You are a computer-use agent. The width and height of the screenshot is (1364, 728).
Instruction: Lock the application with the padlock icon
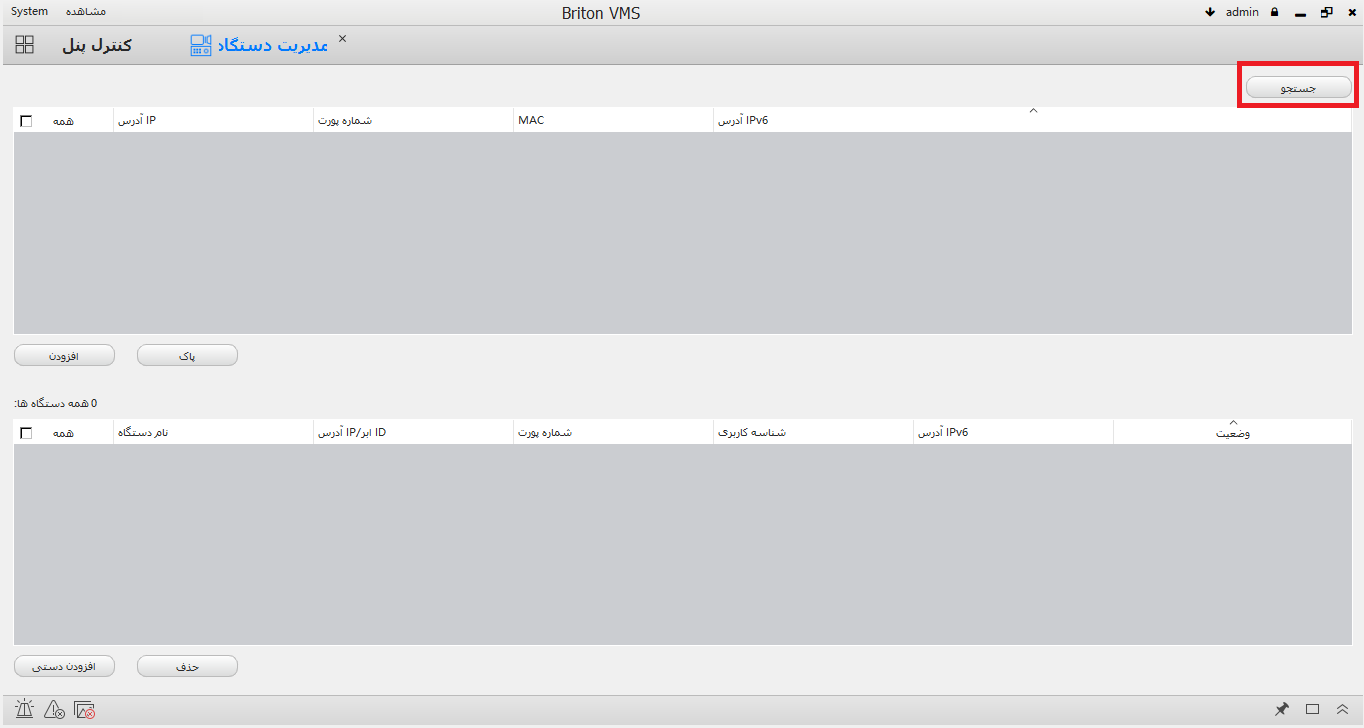tap(1274, 12)
